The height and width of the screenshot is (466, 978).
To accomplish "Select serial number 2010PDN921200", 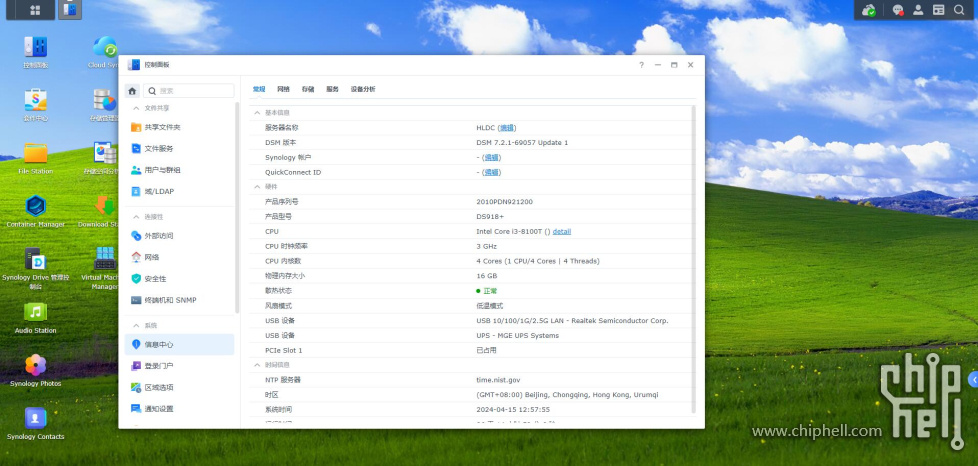I will pos(505,201).
